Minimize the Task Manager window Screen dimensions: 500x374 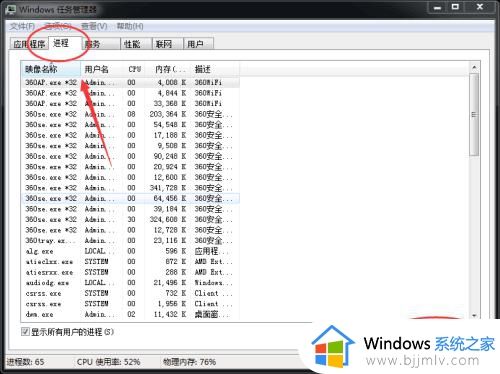437,7
